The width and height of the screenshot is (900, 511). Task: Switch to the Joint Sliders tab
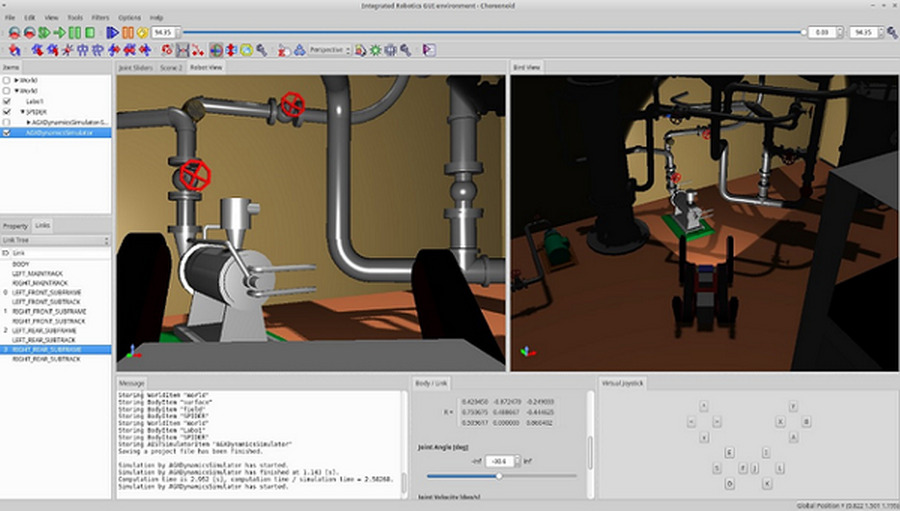[x=135, y=67]
